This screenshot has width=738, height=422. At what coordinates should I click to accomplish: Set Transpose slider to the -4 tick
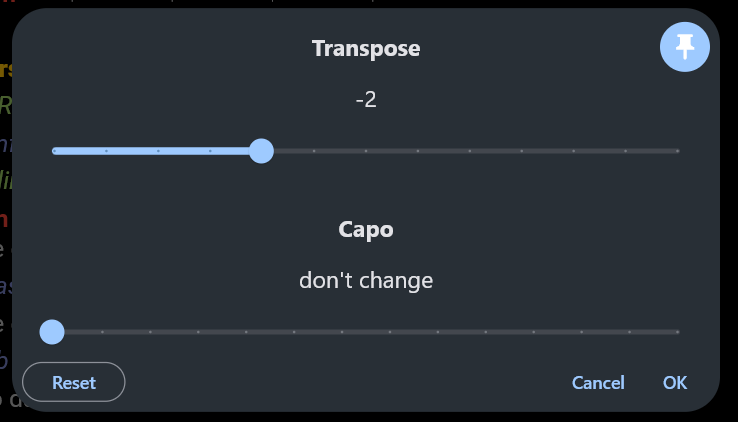[x=158, y=151]
